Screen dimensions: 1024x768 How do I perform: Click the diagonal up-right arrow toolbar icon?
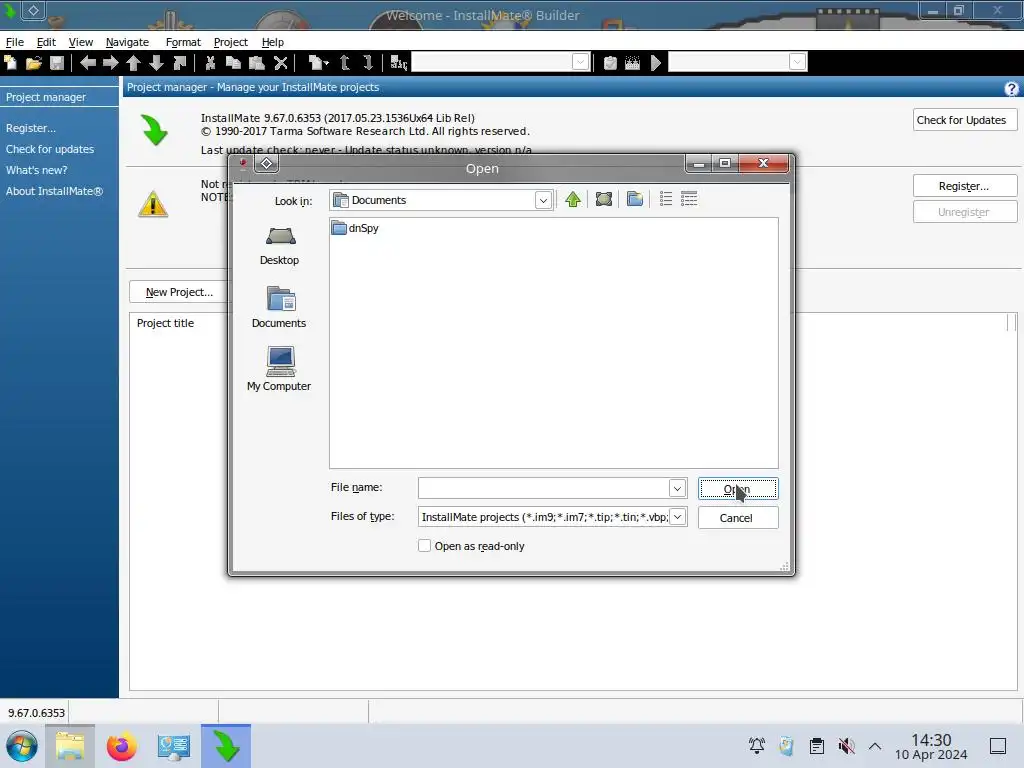pyautogui.click(x=180, y=63)
